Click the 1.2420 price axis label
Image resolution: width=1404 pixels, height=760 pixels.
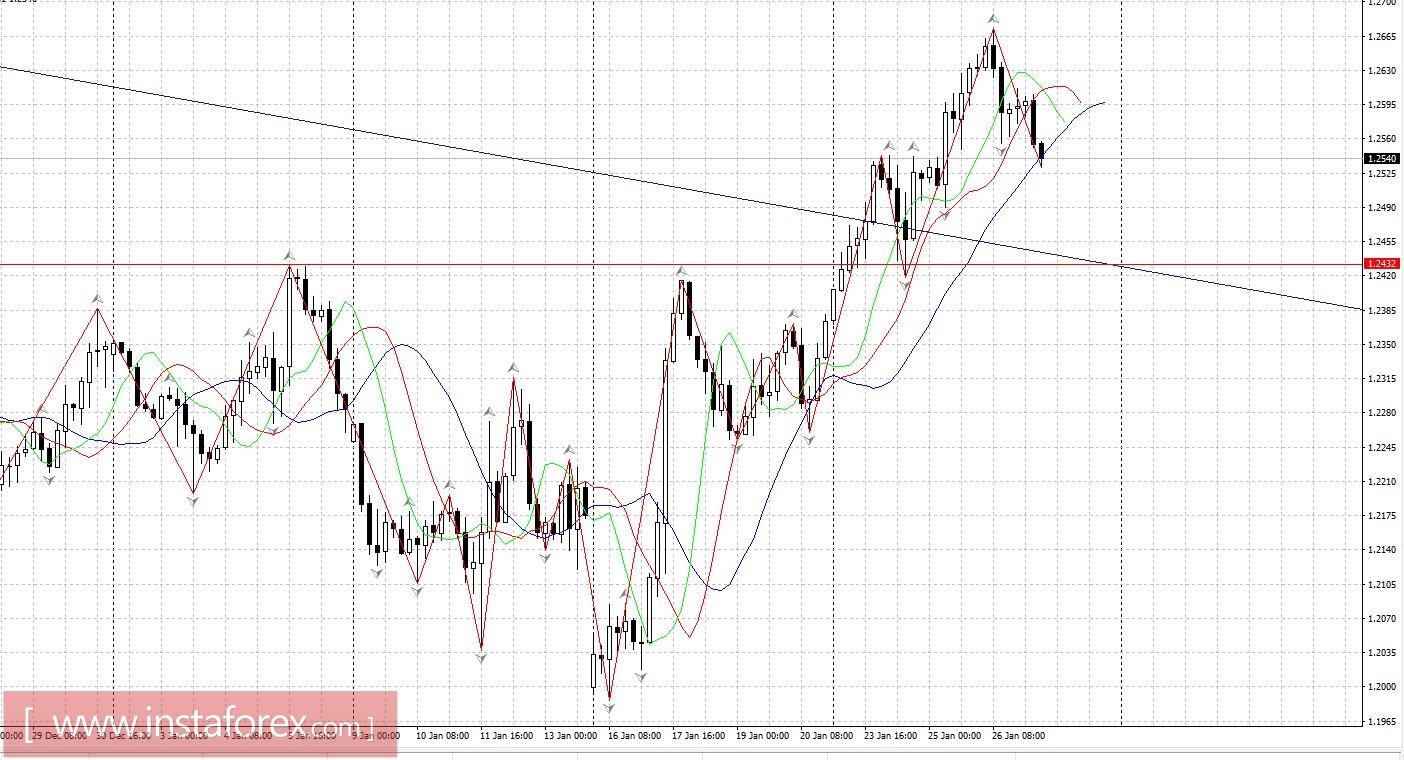pos(1382,276)
